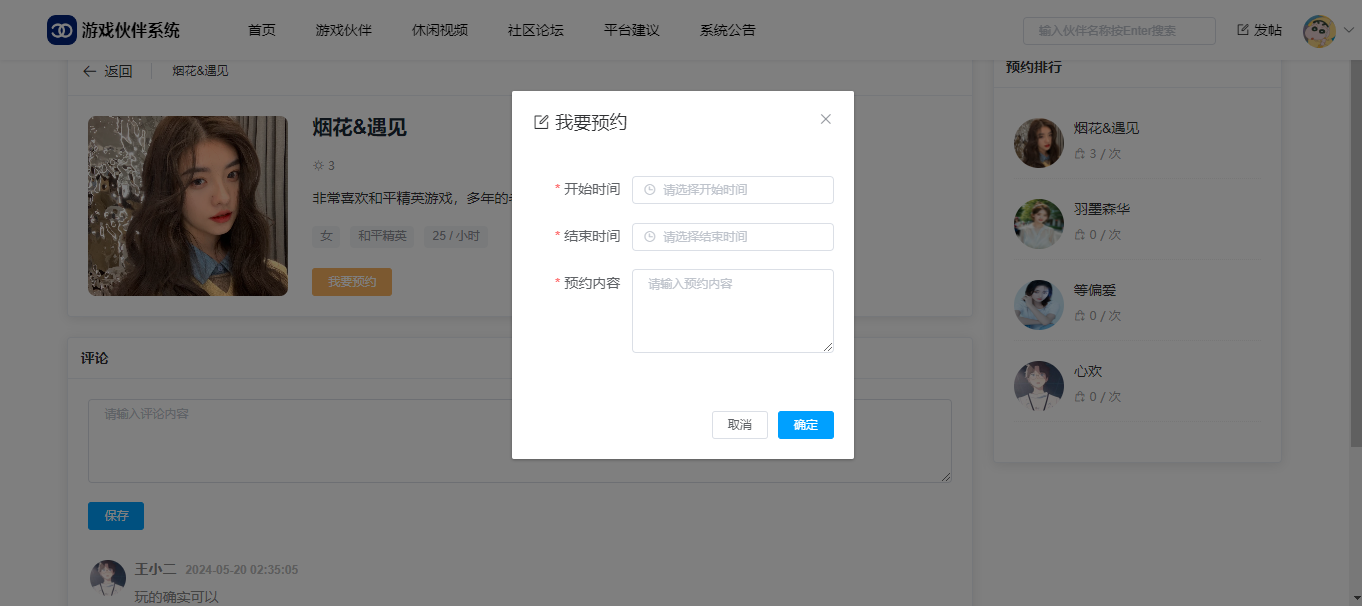Click the clock icon in 开始时间 field

(x=650, y=190)
